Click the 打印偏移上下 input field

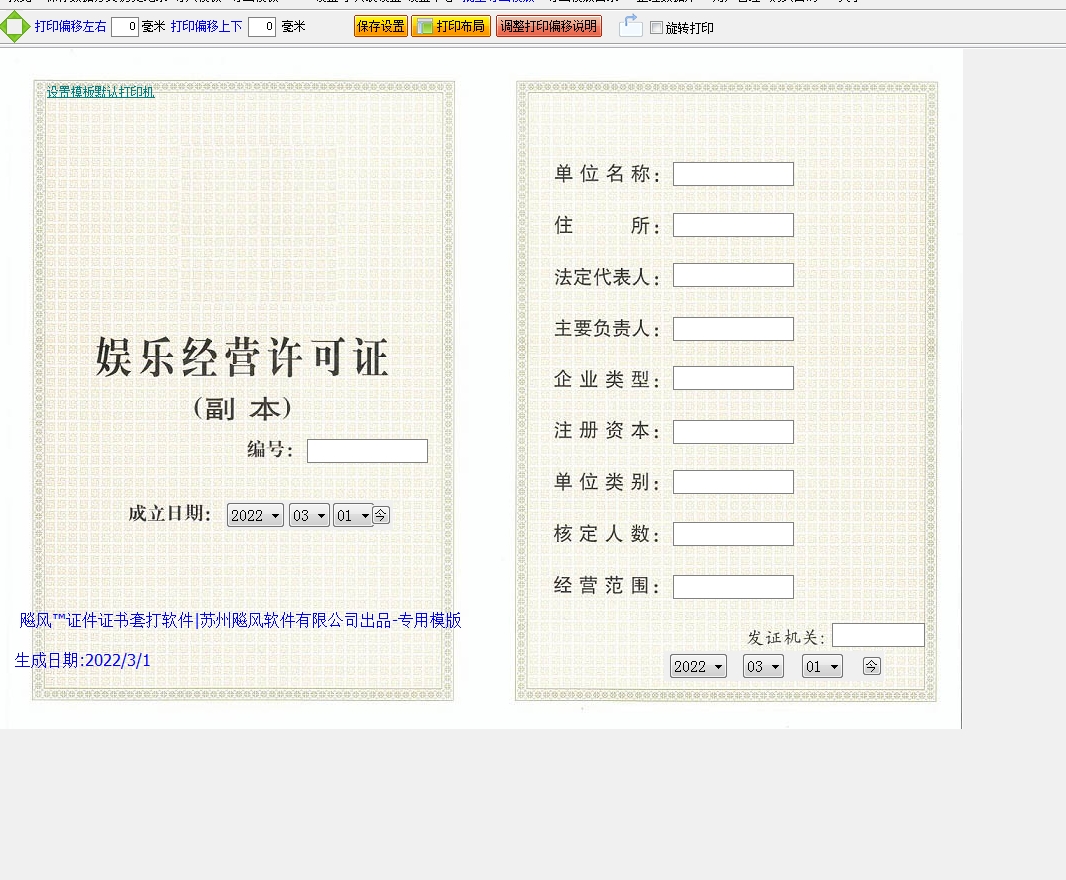click(262, 28)
